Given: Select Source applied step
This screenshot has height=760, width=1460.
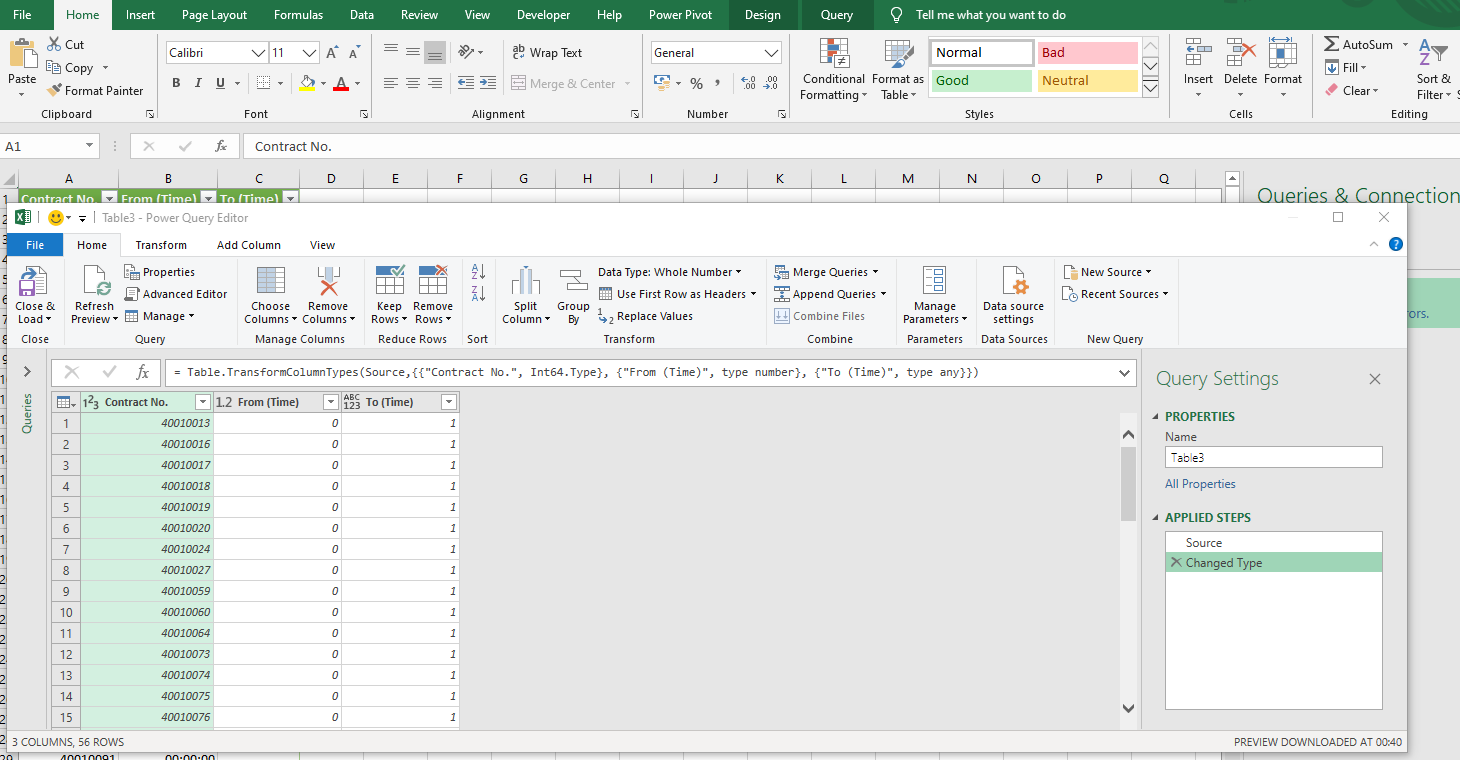Looking at the screenshot, I should [x=1274, y=543].
